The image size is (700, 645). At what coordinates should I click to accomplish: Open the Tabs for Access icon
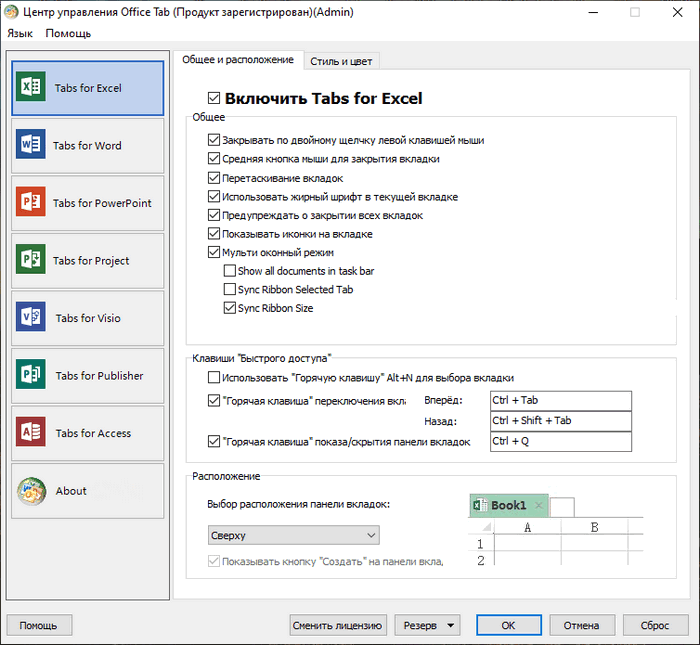tap(31, 432)
